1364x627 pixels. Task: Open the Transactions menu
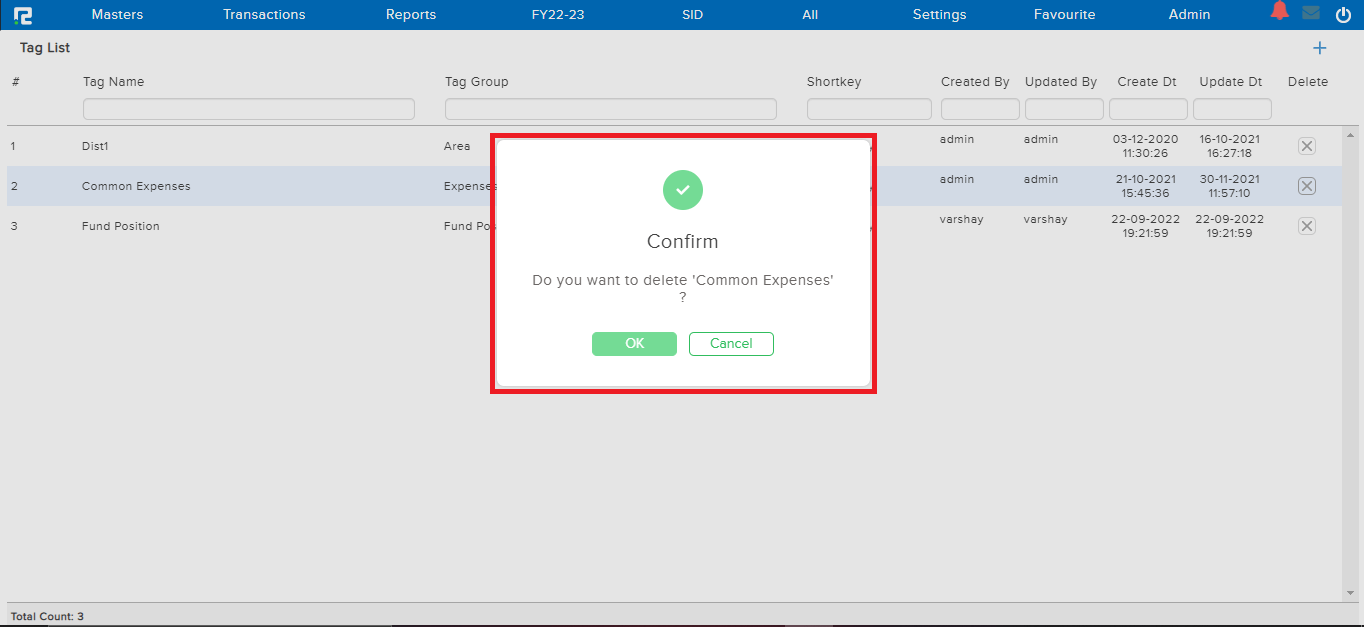pos(264,15)
